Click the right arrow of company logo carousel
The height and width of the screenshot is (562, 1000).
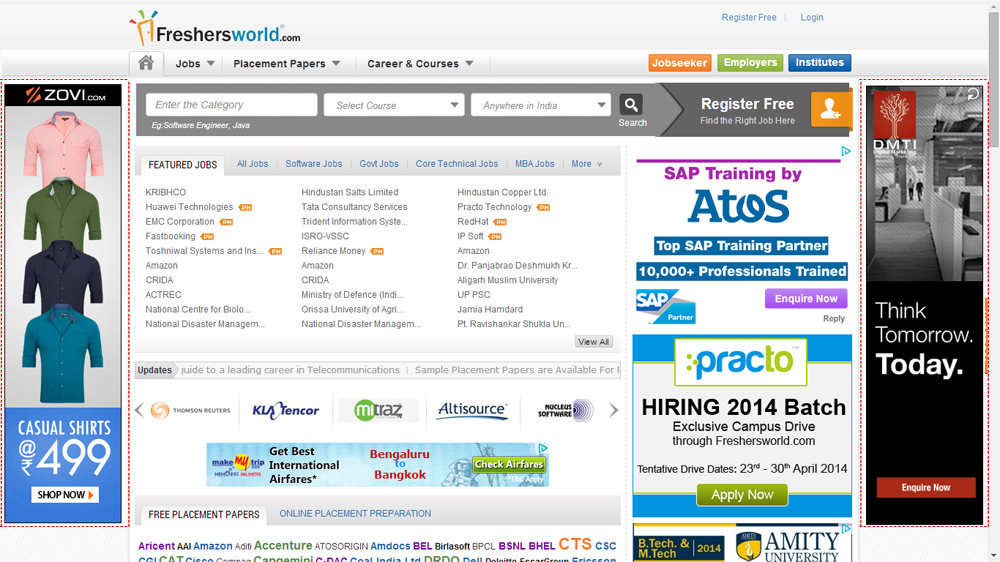[614, 410]
